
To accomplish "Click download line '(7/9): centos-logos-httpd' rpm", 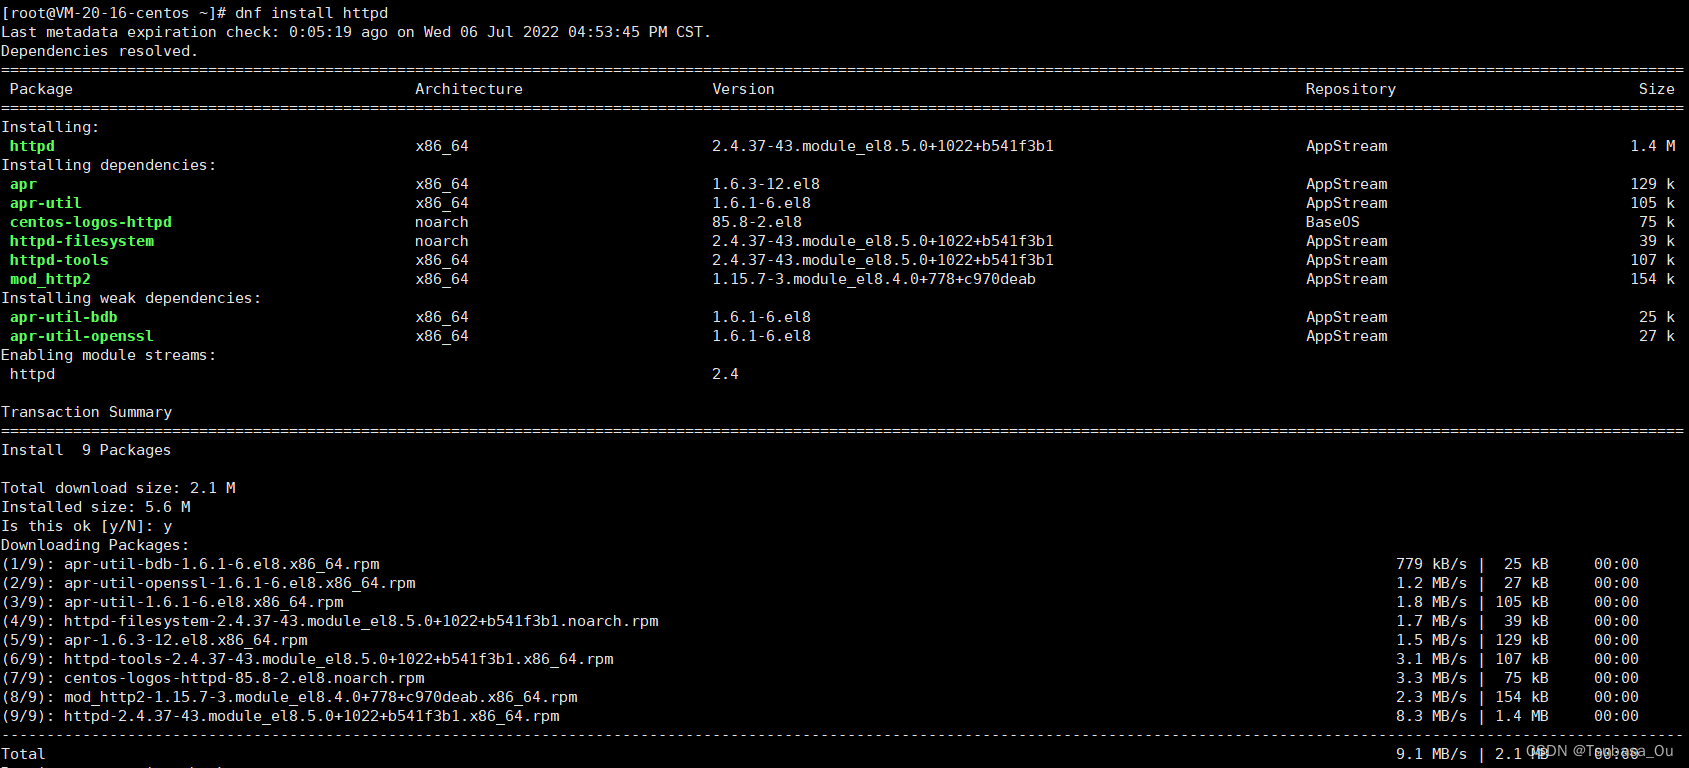I will click(x=213, y=678).
